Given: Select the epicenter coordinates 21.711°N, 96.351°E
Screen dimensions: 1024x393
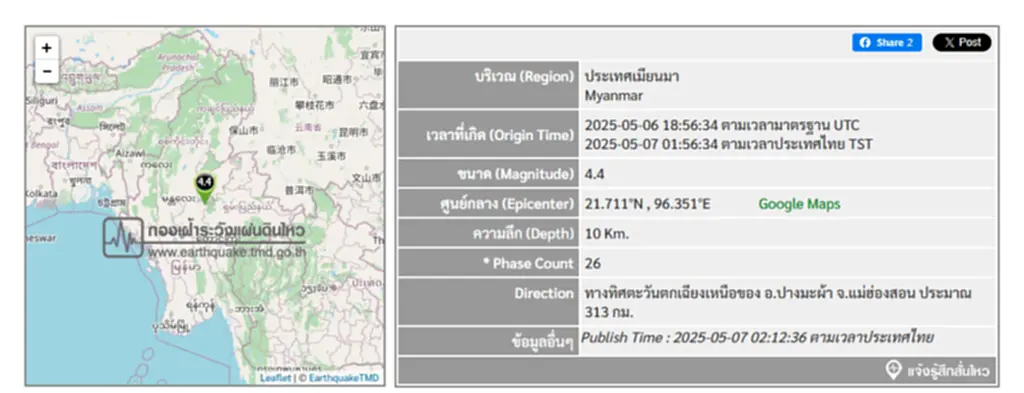Looking at the screenshot, I should tap(647, 204).
